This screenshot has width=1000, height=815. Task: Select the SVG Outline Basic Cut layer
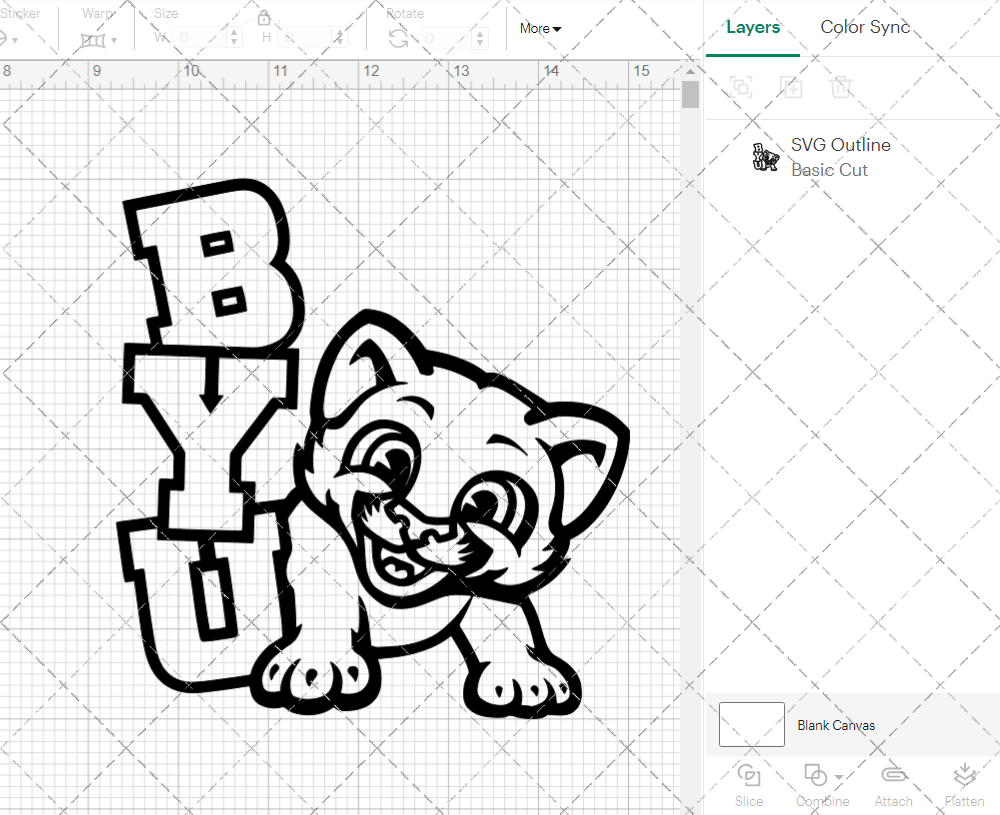[840, 157]
